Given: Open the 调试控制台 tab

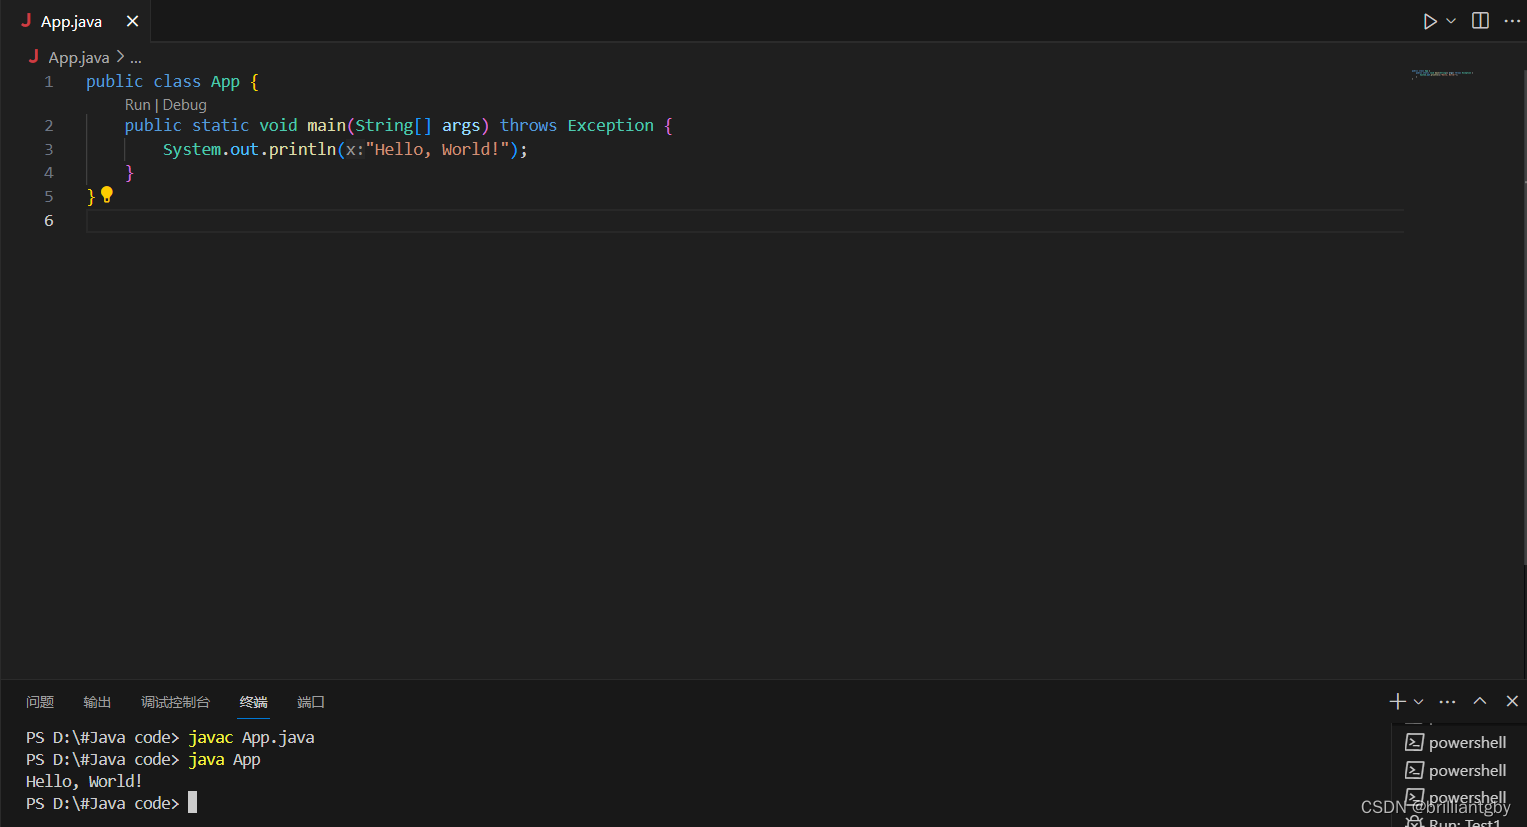Looking at the screenshot, I should tap(176, 701).
